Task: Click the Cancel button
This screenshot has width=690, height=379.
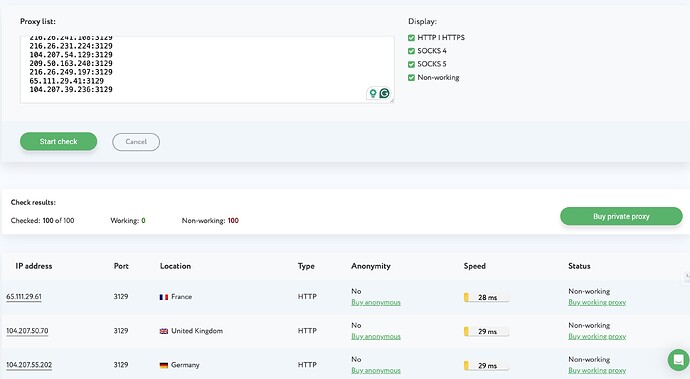Action: [136, 142]
